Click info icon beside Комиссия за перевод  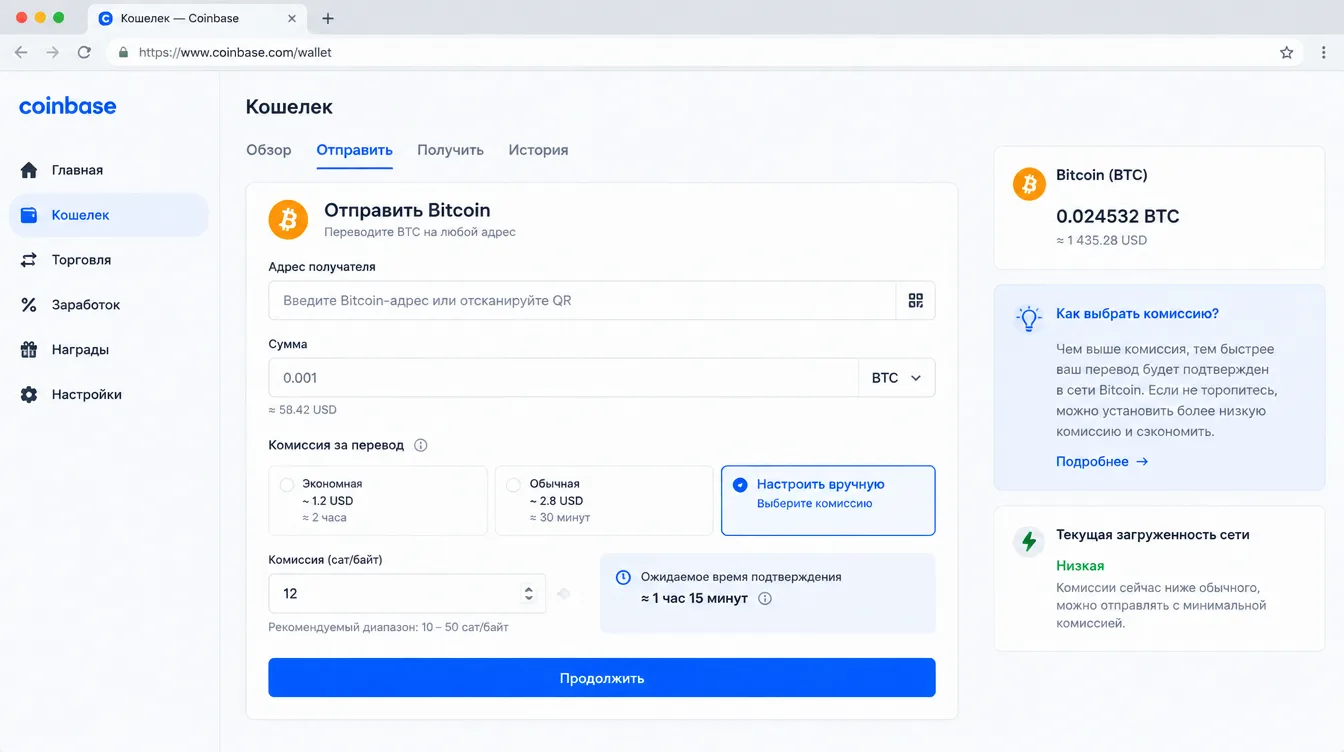coord(421,445)
